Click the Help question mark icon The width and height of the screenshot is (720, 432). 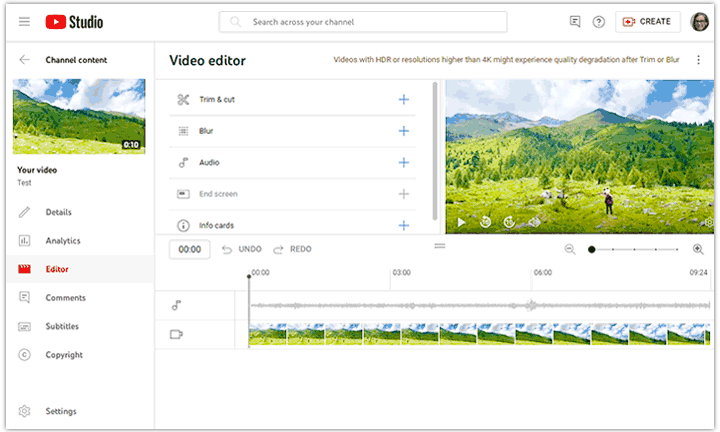point(599,22)
